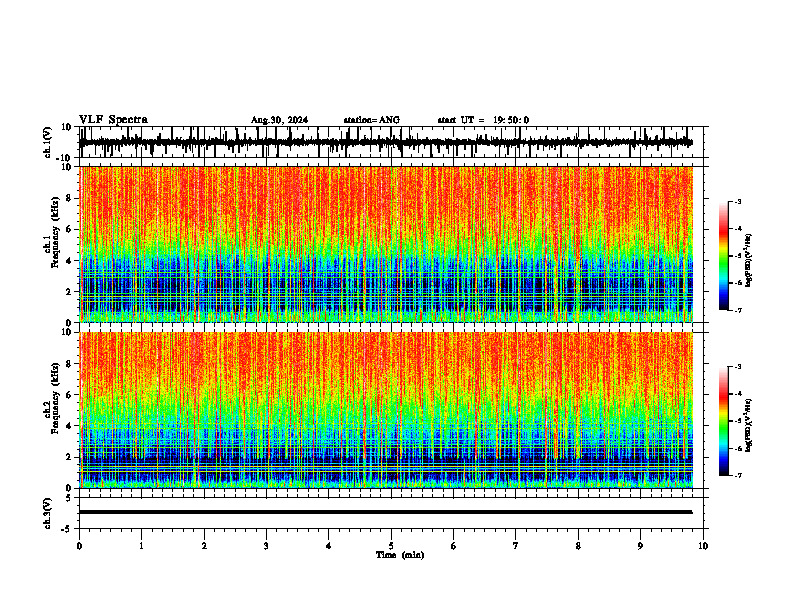This screenshot has width=792, height=612.
Task: Click the 'Time (min)' axis label
Action: click(400, 555)
